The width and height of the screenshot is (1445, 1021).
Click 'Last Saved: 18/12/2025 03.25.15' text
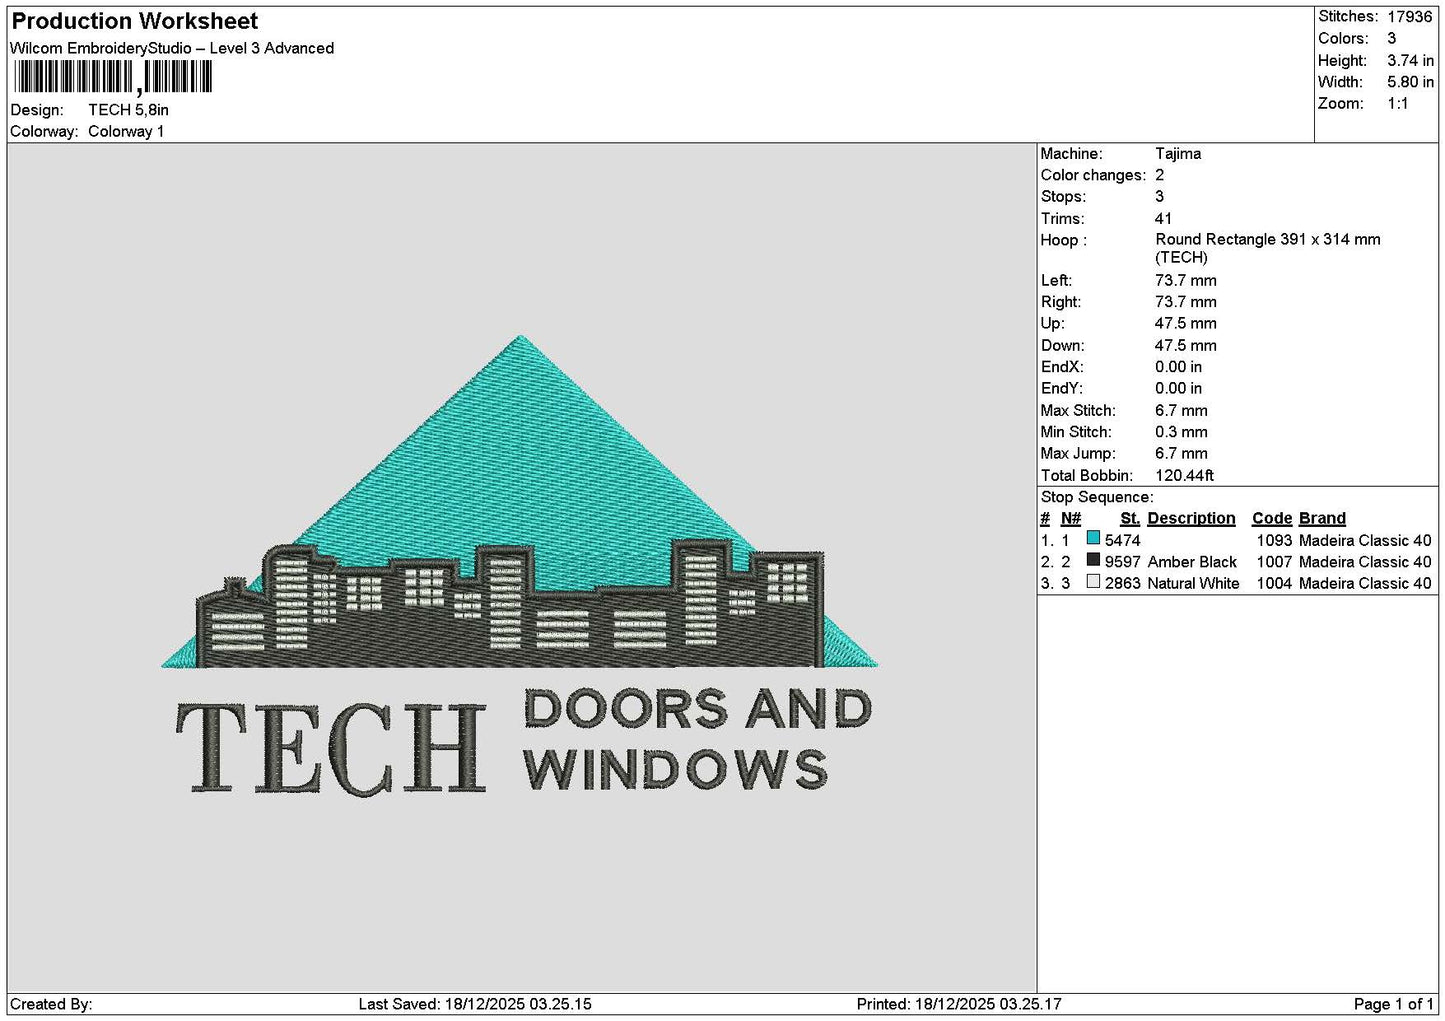(475, 1004)
